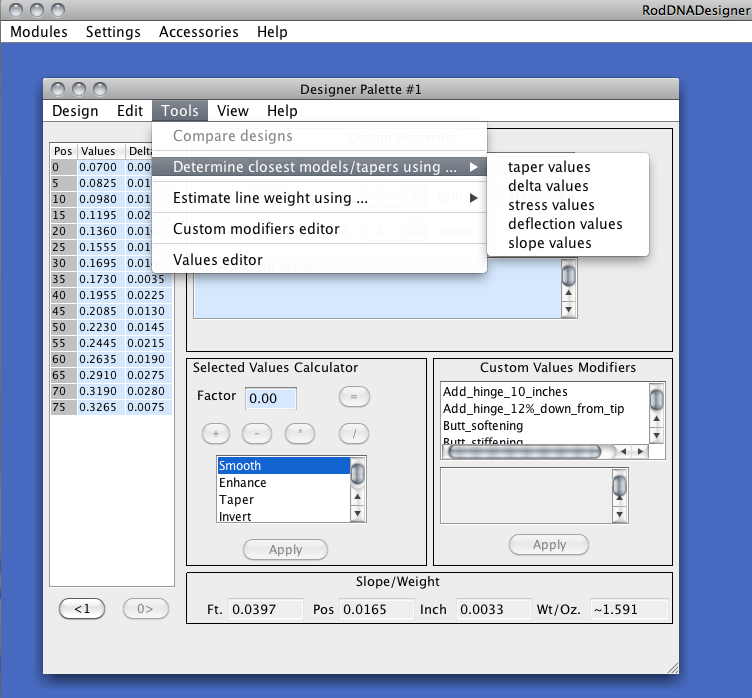Choose Custom modifiers editor
The width and height of the screenshot is (752, 698).
coord(319,229)
